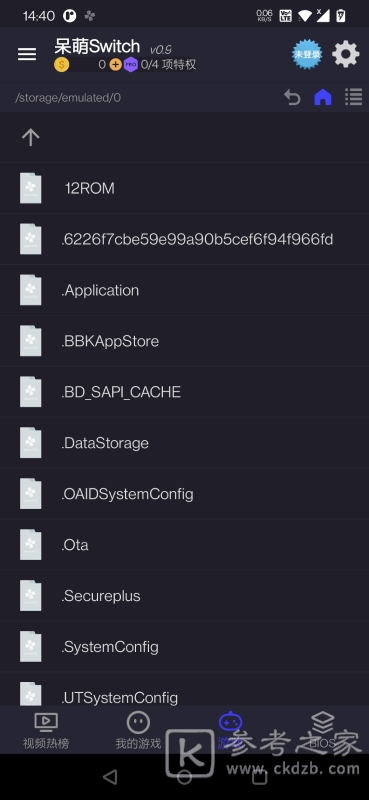
Task: Tap the Android back navigation button
Action: [x=110, y=777]
